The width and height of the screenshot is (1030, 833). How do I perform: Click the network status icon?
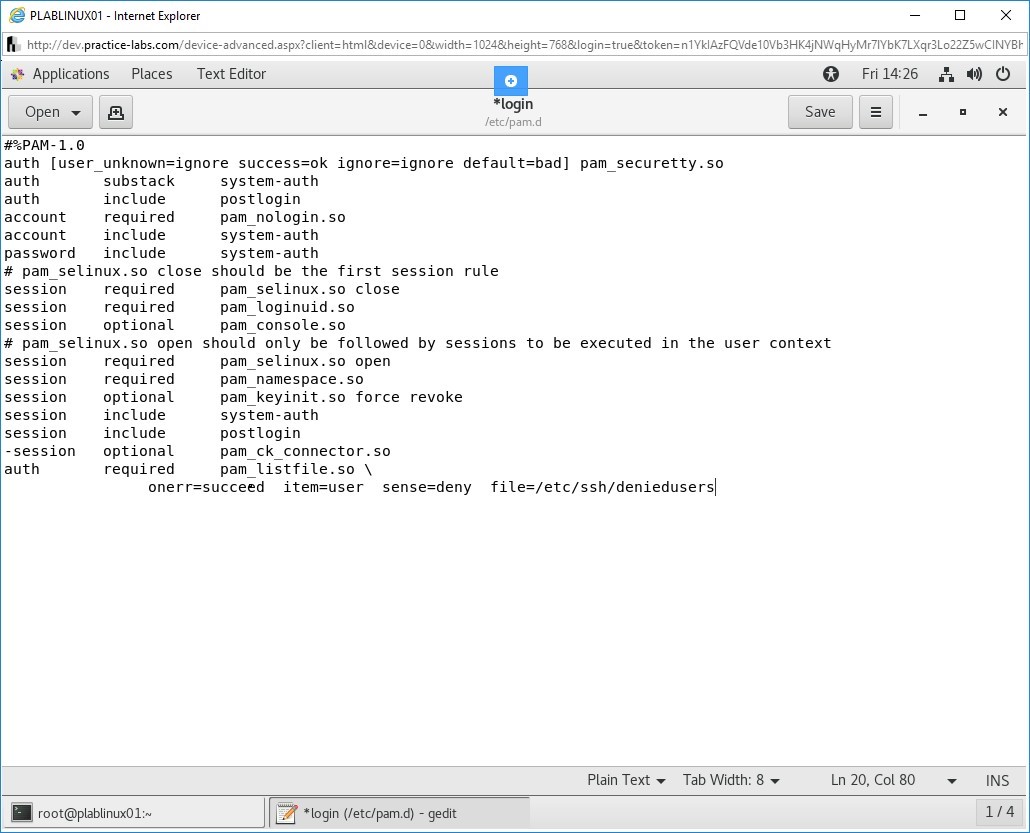[x=946, y=73]
